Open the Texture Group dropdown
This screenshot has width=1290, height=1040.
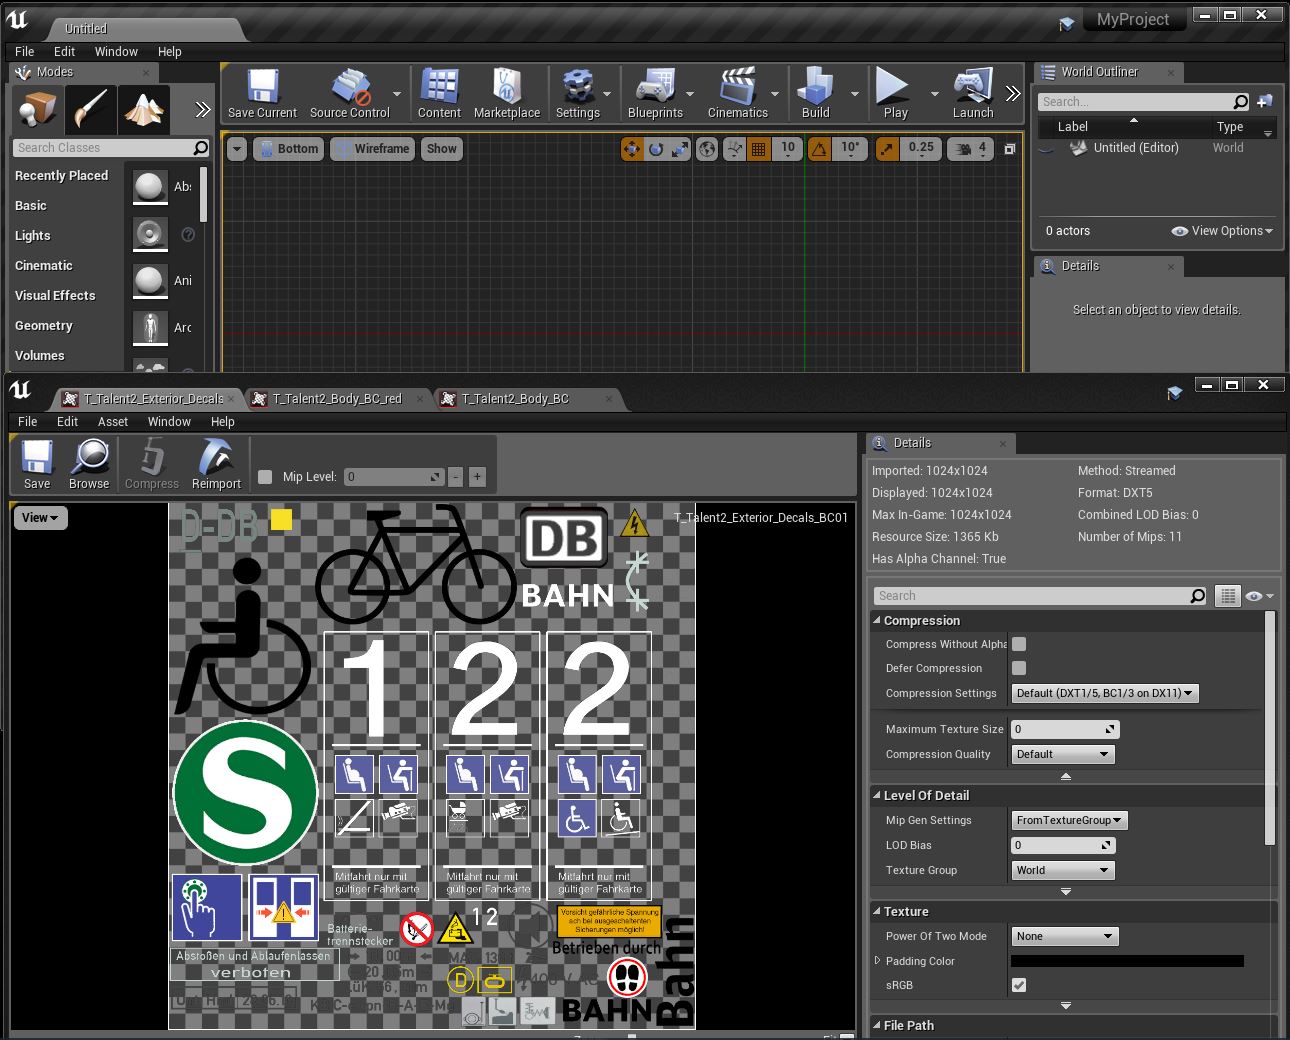tap(1062, 870)
